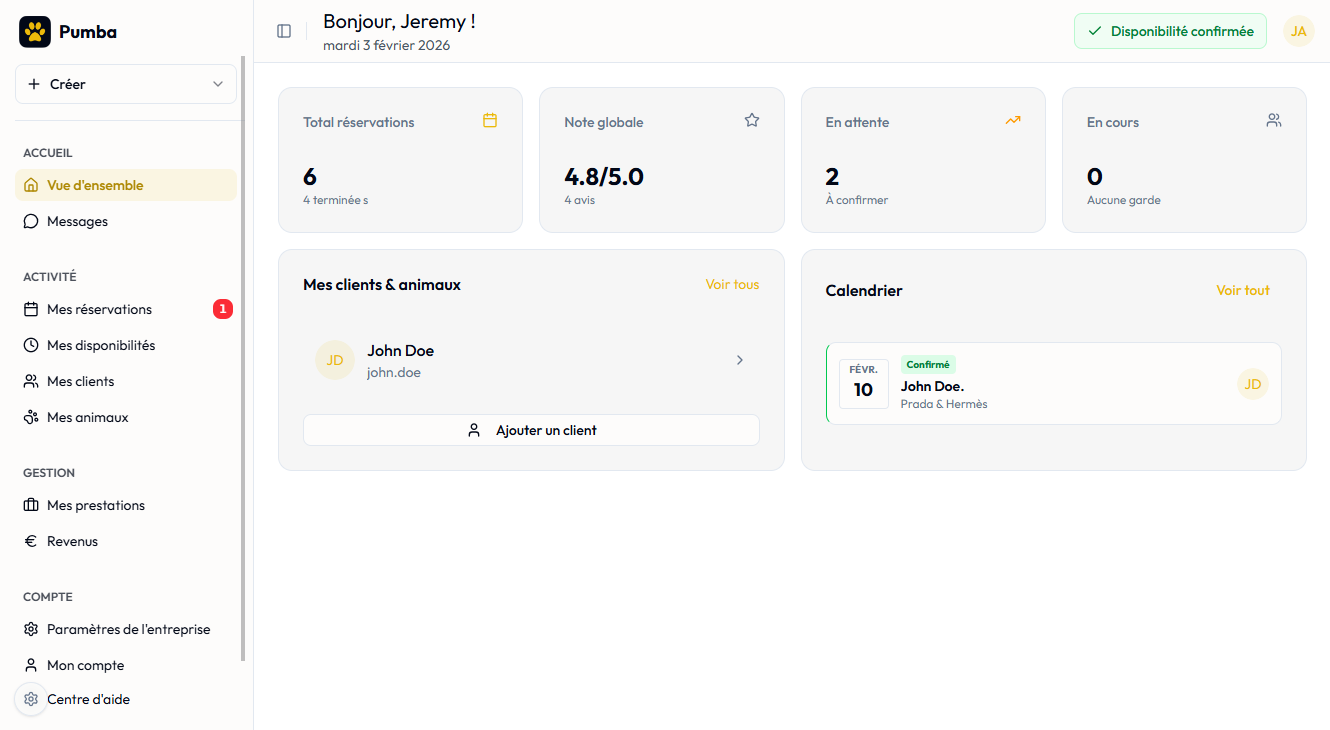Click Voir tous link for clients
The height and width of the screenshot is (730, 1330).
[732, 285]
